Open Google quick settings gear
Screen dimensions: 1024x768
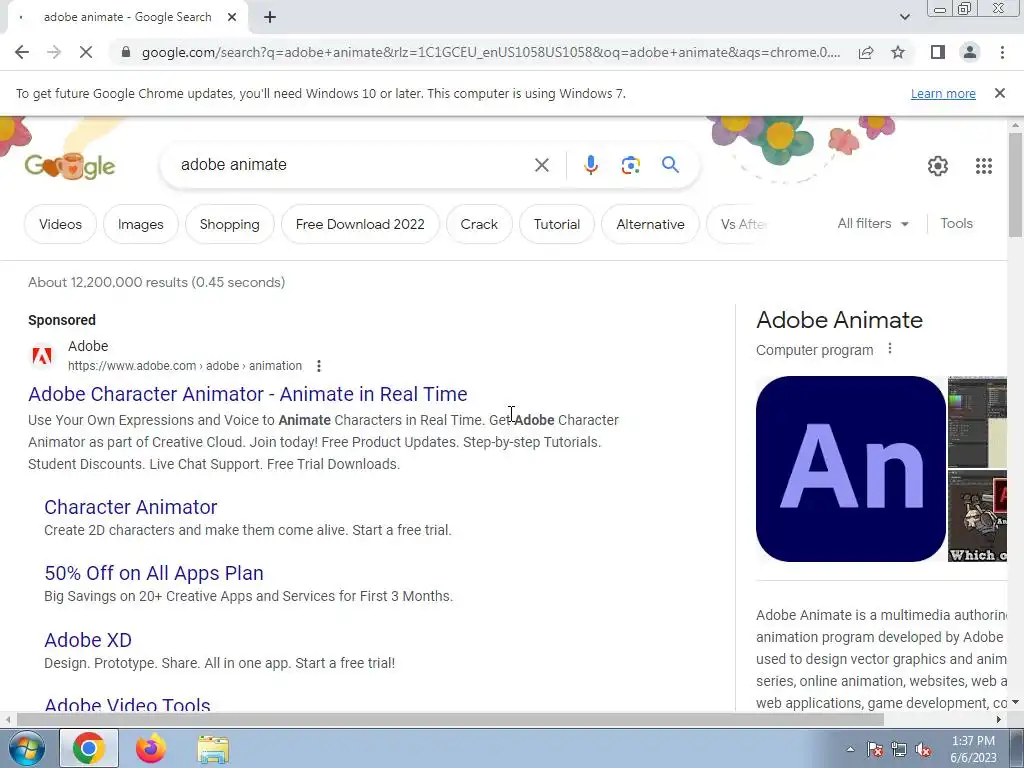(938, 166)
